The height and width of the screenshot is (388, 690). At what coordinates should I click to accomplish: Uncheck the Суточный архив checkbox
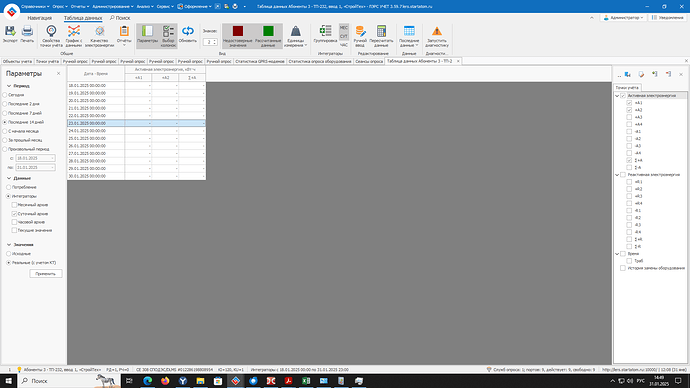pos(15,213)
